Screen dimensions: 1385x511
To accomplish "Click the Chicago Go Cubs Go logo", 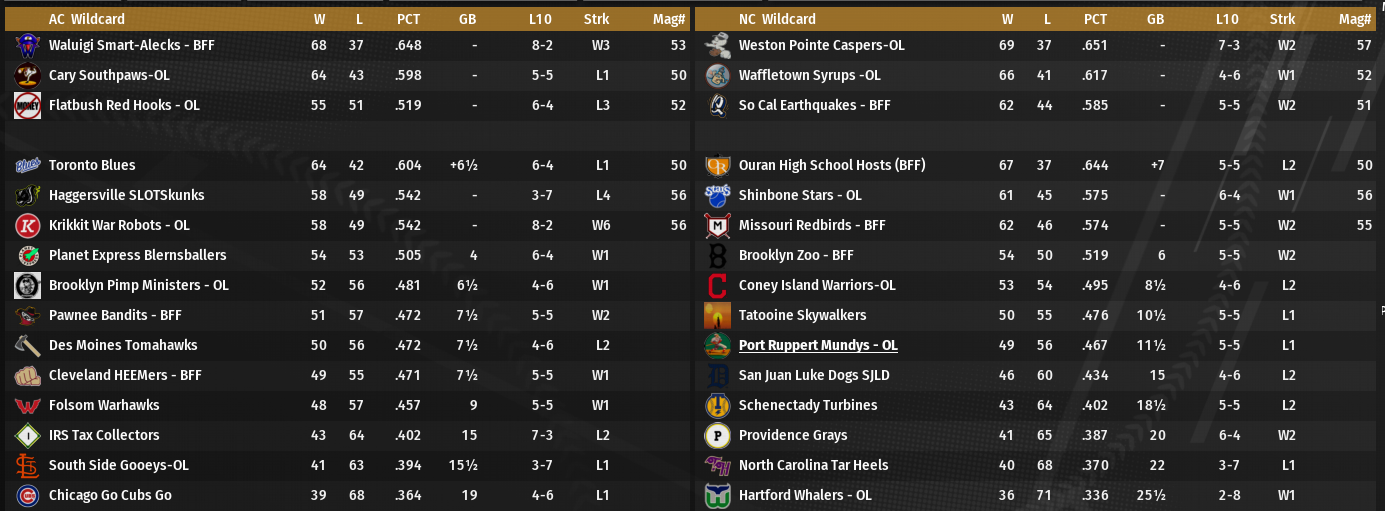I will (27, 495).
